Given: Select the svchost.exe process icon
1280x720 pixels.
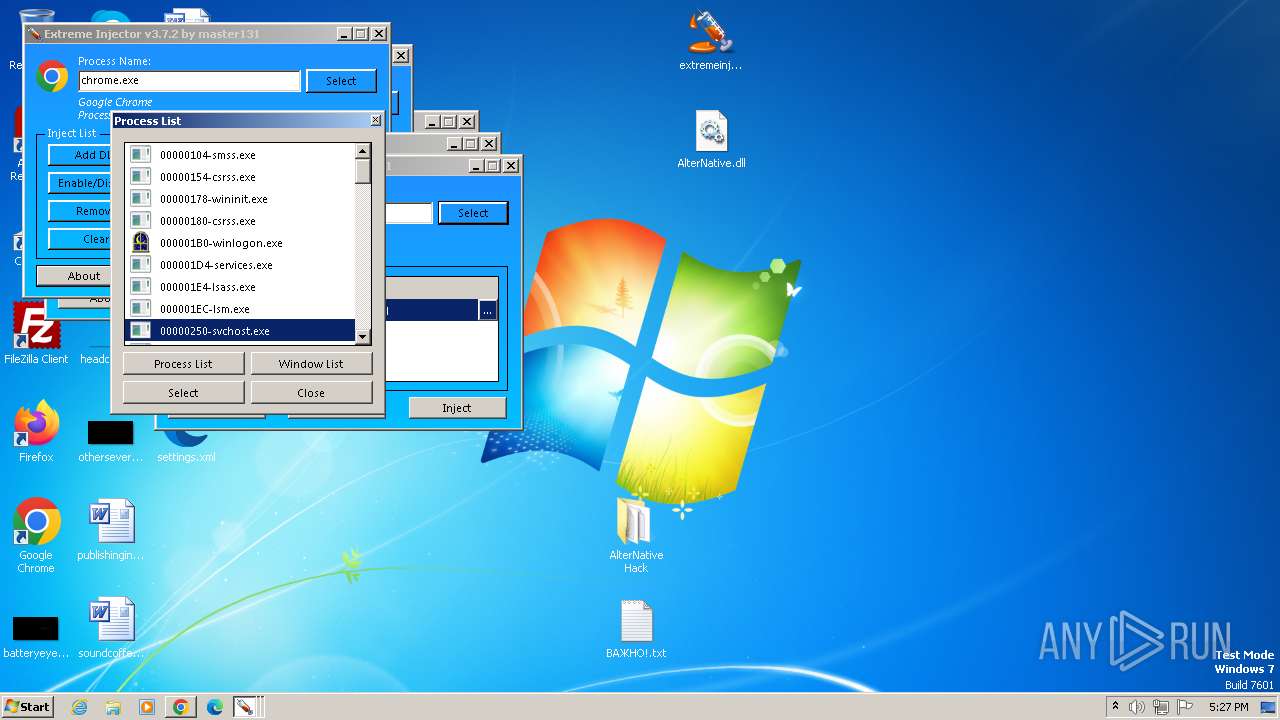Looking at the screenshot, I should (141, 331).
